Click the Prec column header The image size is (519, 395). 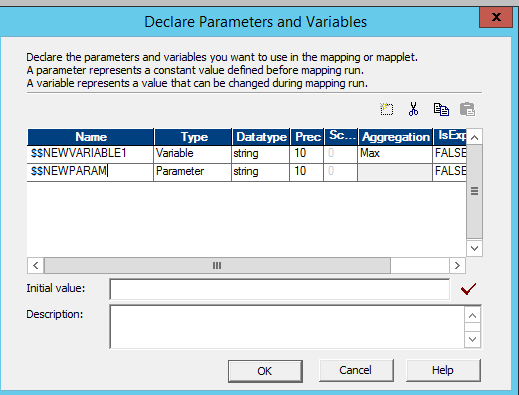pyautogui.click(x=307, y=137)
